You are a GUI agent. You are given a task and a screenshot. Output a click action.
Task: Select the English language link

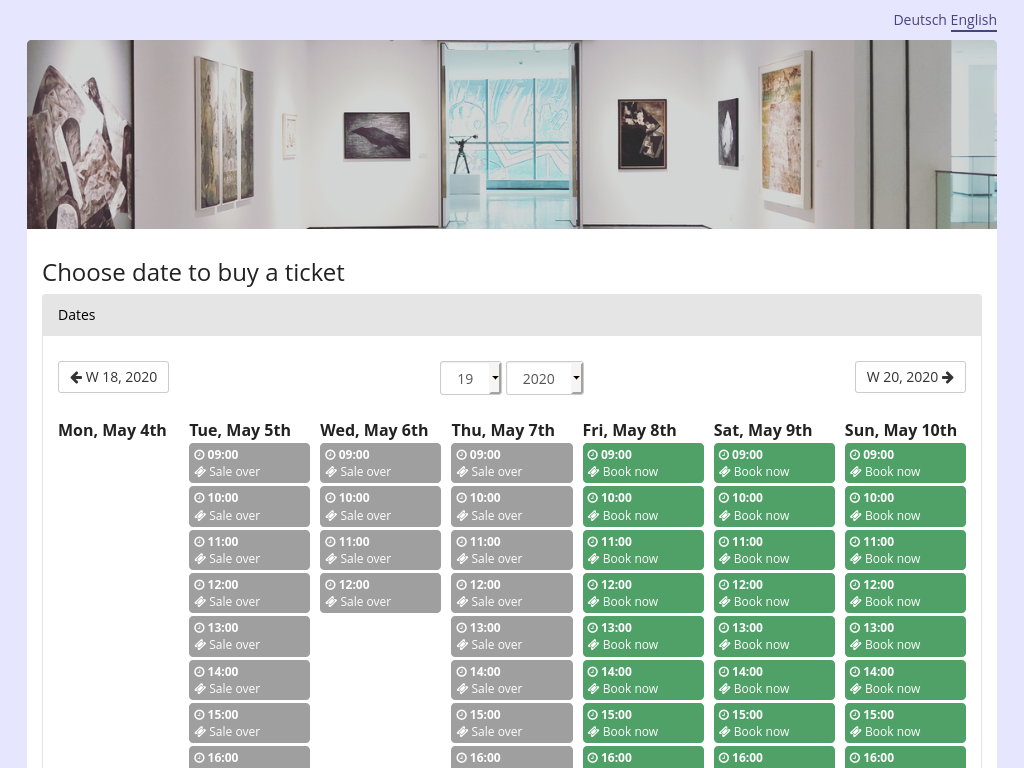click(x=973, y=20)
